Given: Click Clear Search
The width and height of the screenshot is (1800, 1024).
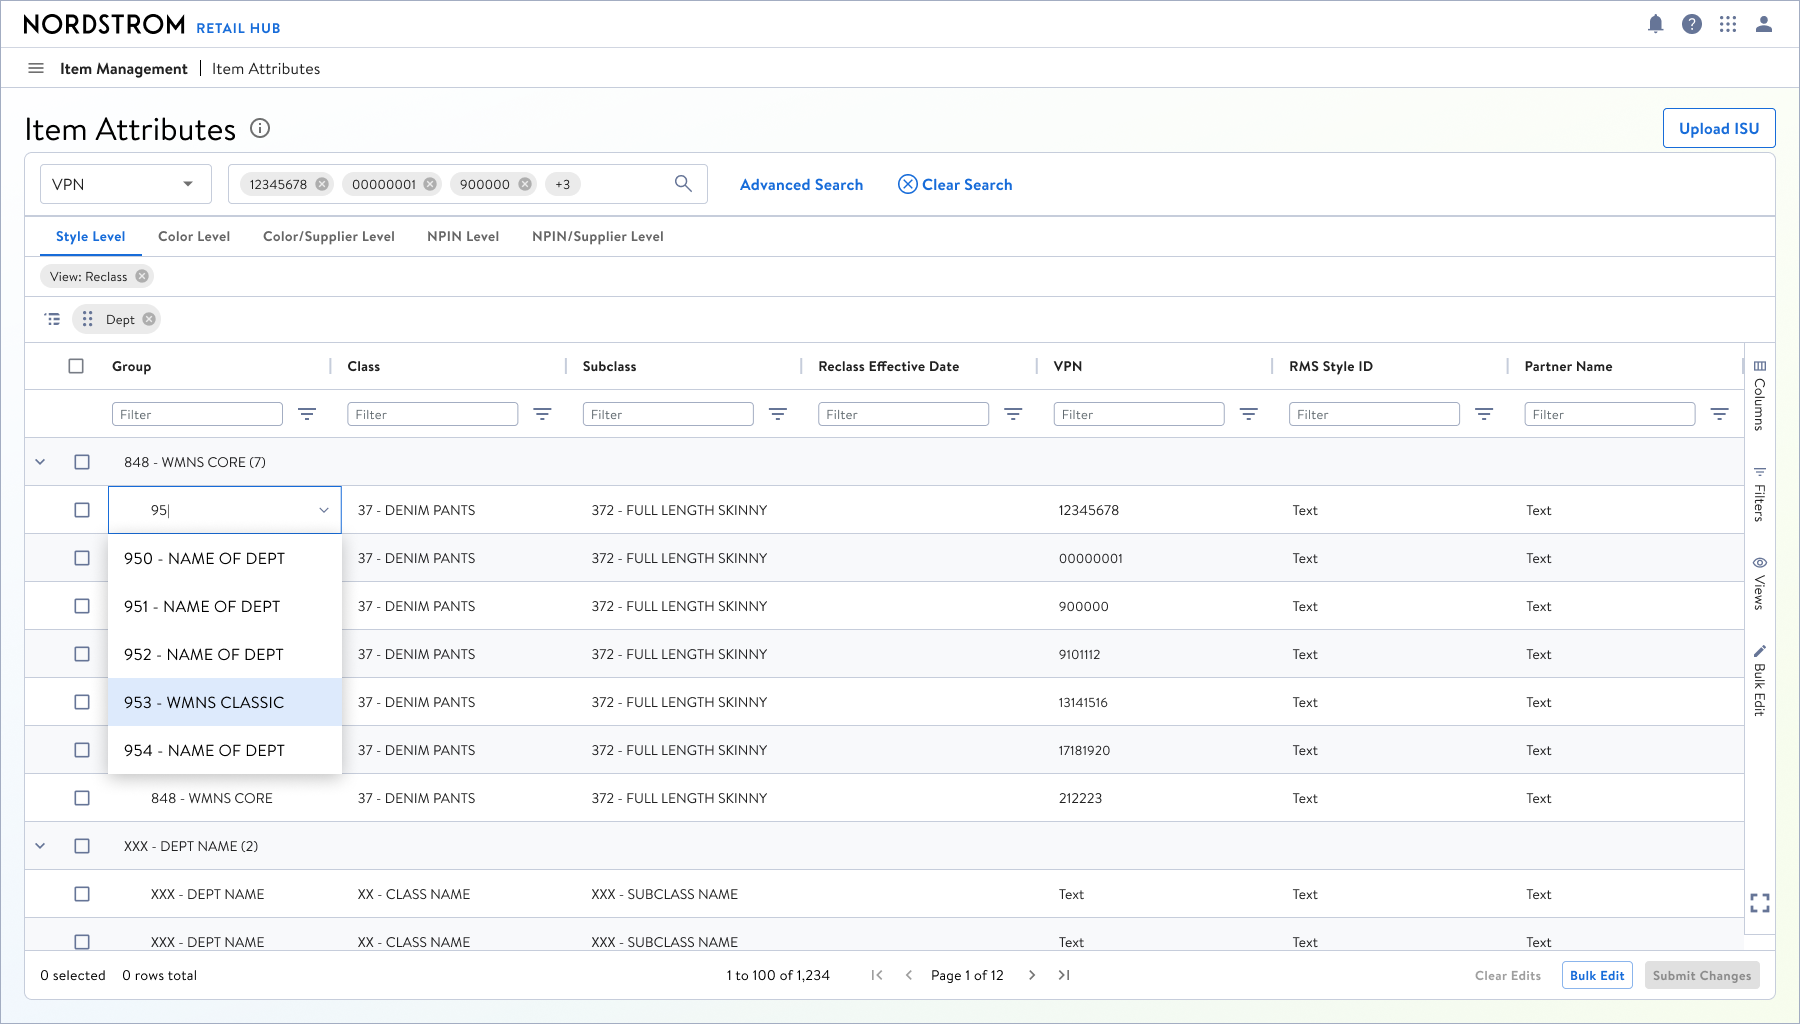Looking at the screenshot, I should click(x=955, y=184).
